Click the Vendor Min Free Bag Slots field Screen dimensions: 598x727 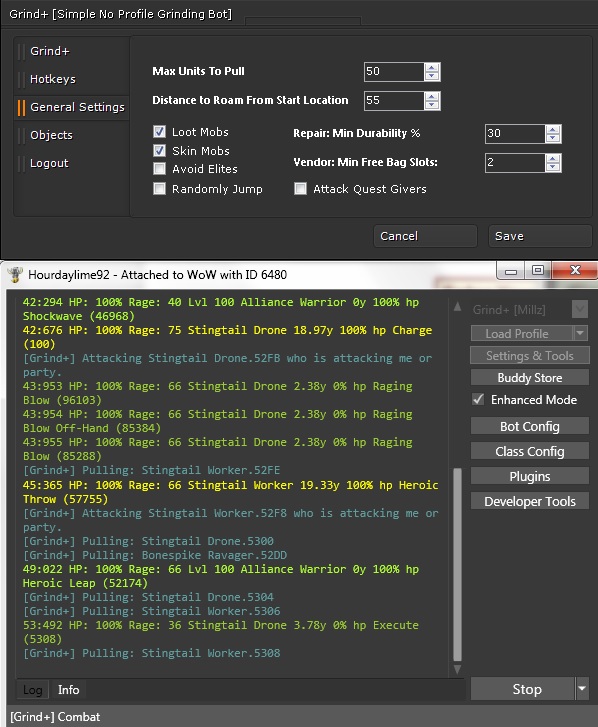click(515, 163)
